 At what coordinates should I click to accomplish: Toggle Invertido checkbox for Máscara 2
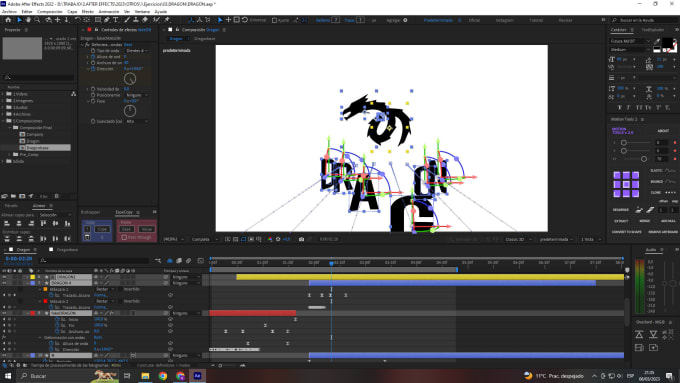point(120,301)
